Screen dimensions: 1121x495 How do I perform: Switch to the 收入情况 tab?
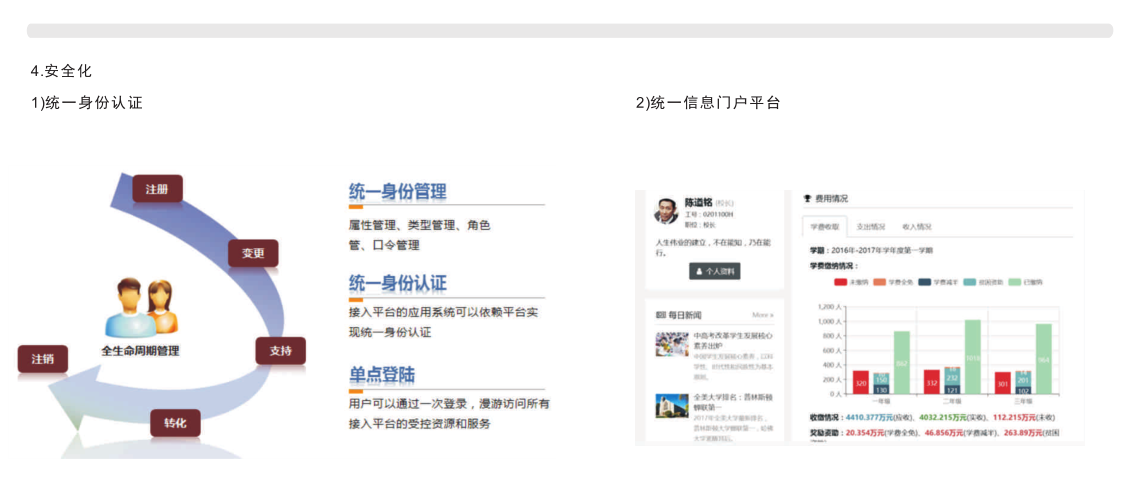point(916,227)
